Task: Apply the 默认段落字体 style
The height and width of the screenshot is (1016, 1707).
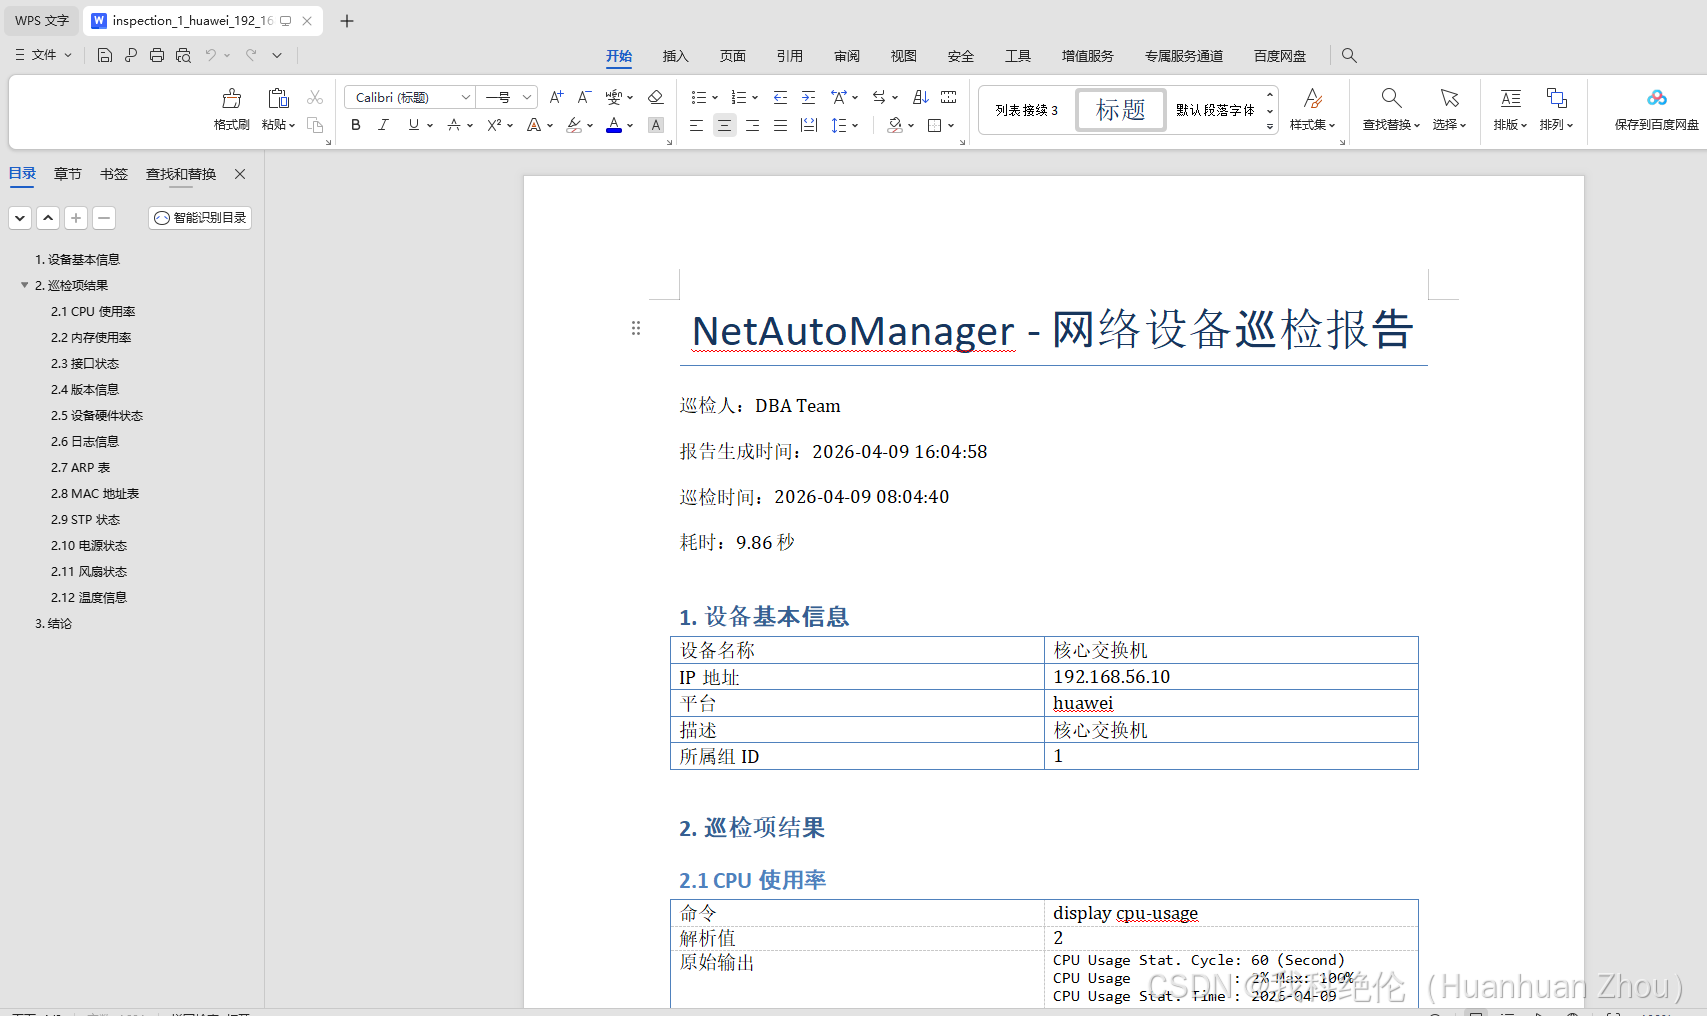Action: [x=1215, y=110]
